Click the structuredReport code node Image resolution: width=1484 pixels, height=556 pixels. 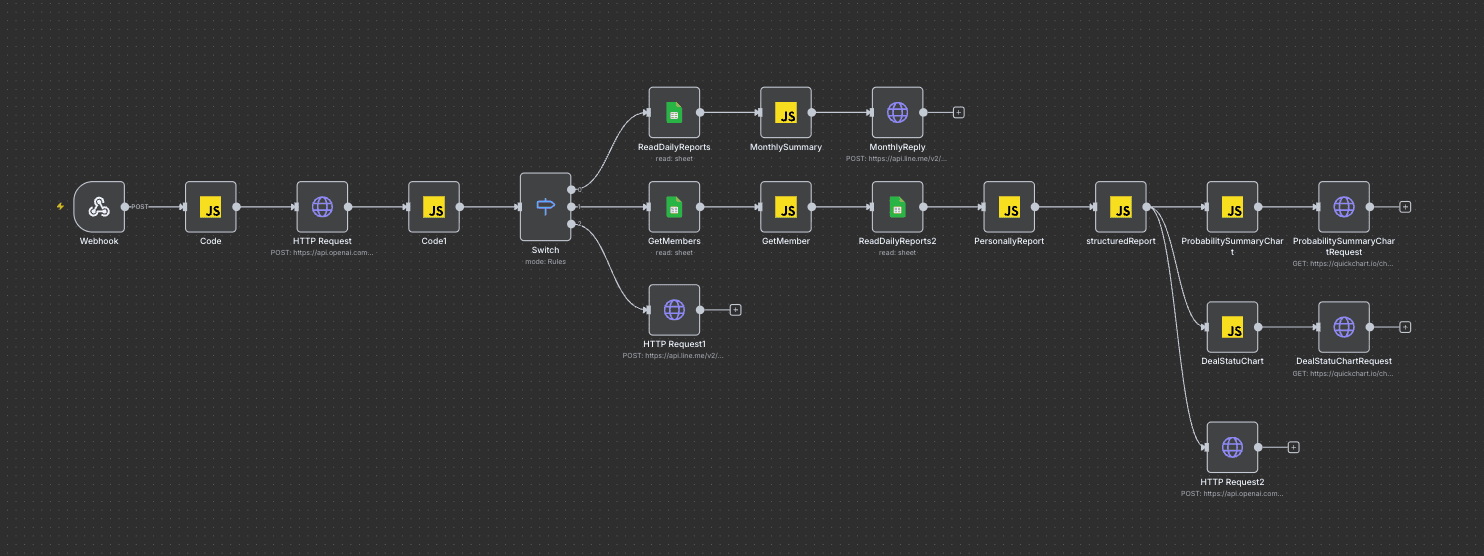1121,207
